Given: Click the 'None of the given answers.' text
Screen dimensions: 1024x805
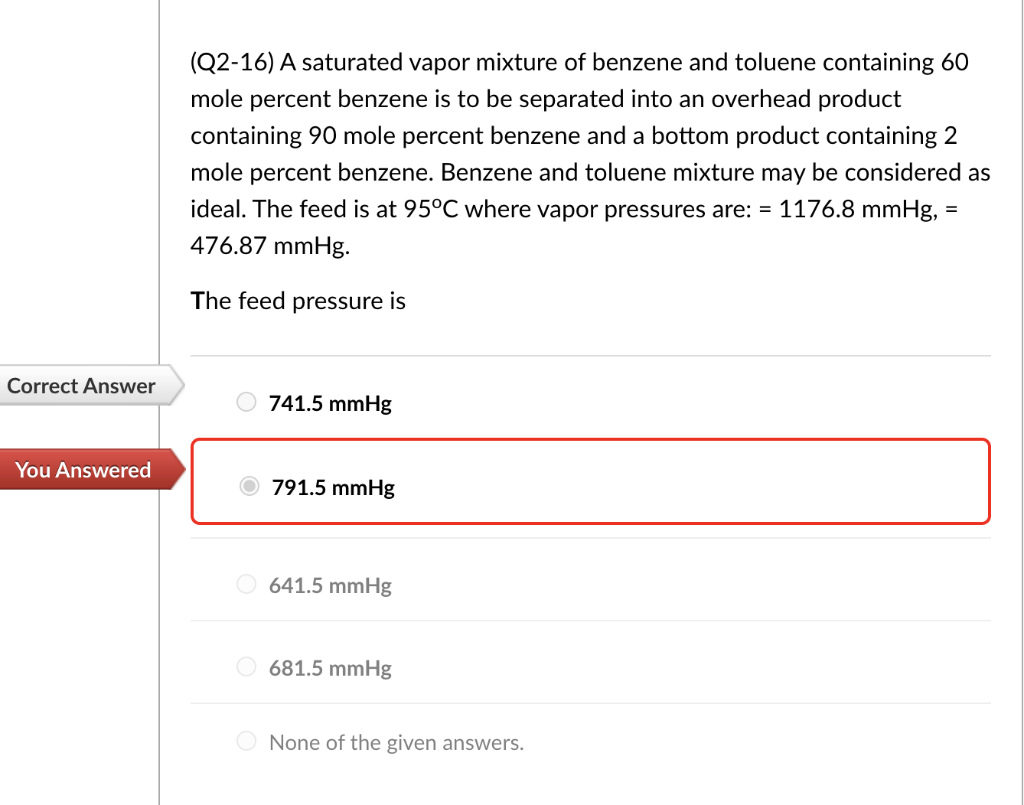Looking at the screenshot, I should 396,743.
